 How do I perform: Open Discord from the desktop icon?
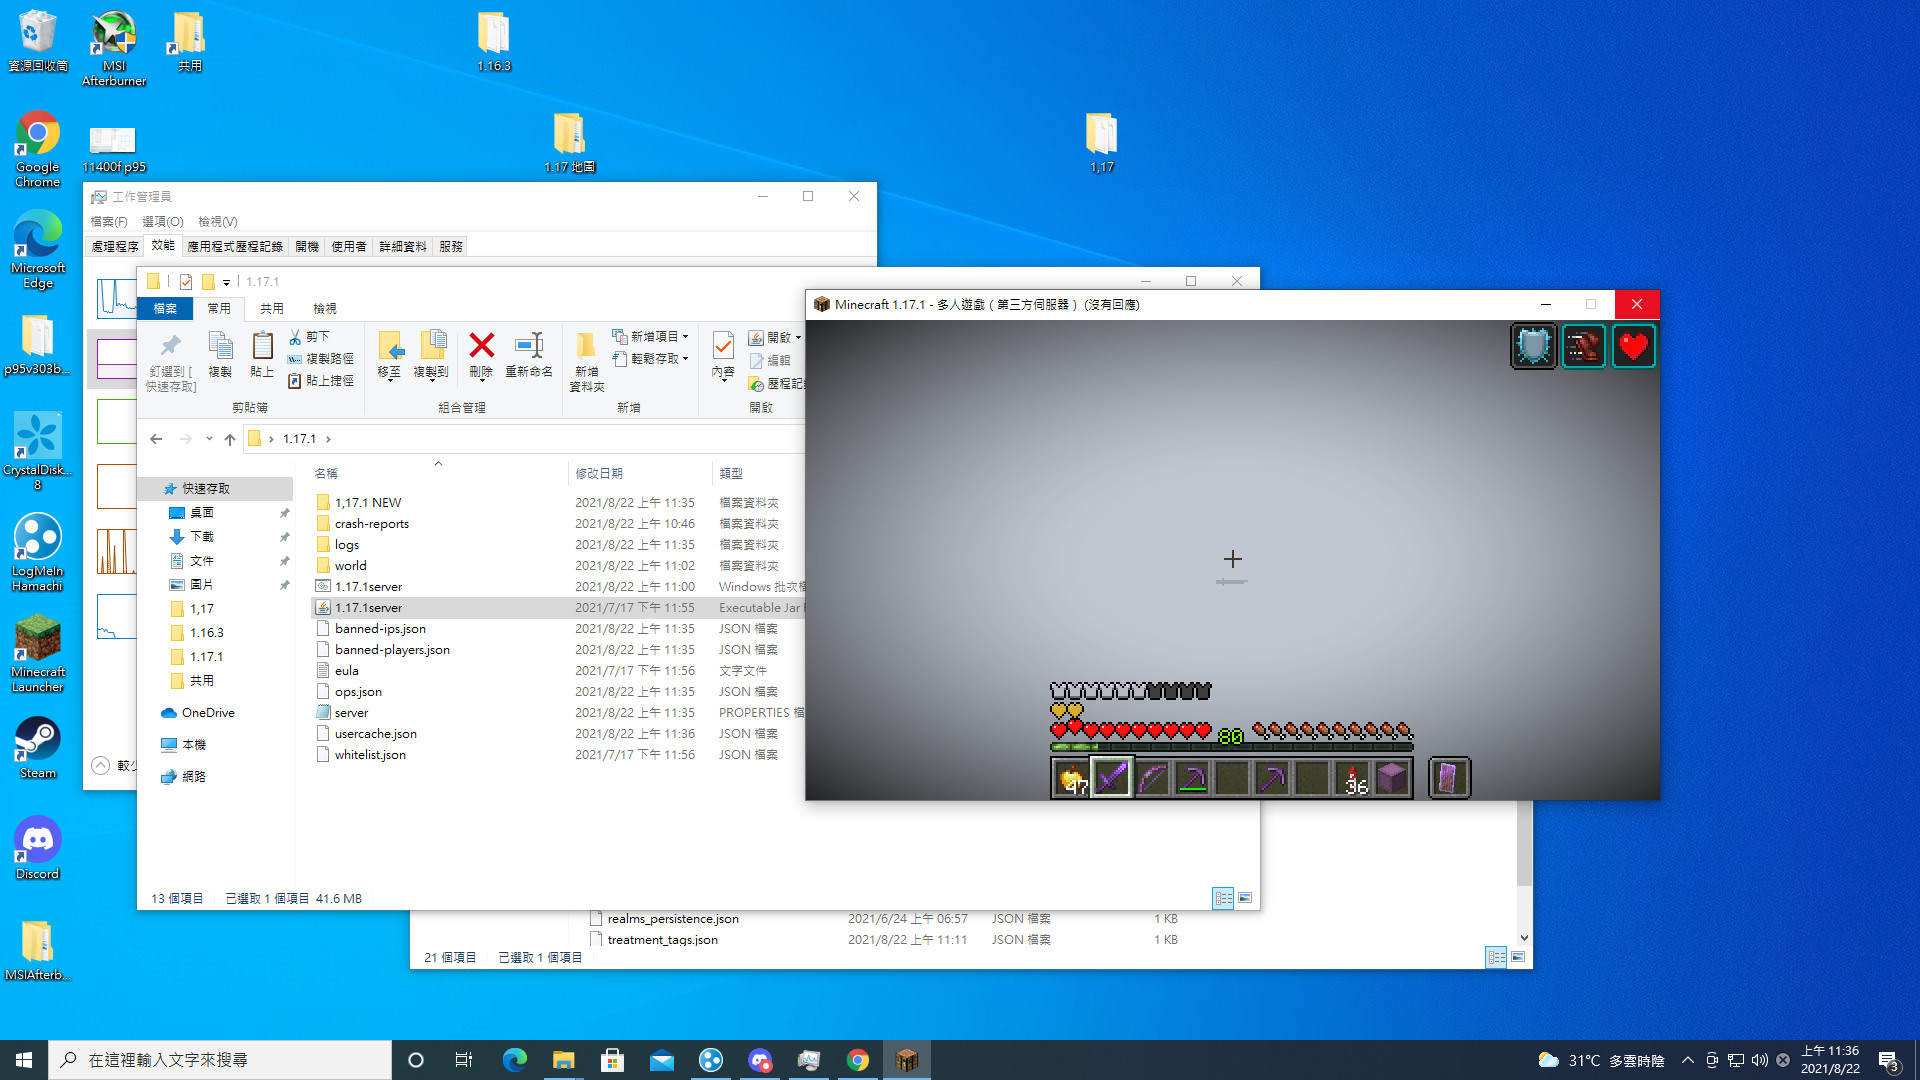pyautogui.click(x=37, y=840)
